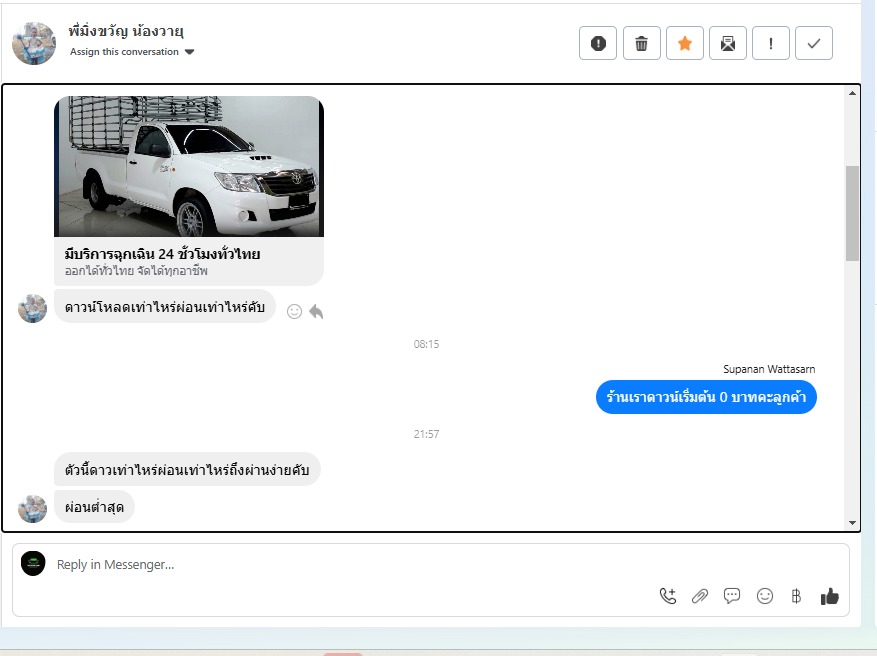The image size is (877, 656).
Task: Click the phone-plus call request icon
Action: 668,596
